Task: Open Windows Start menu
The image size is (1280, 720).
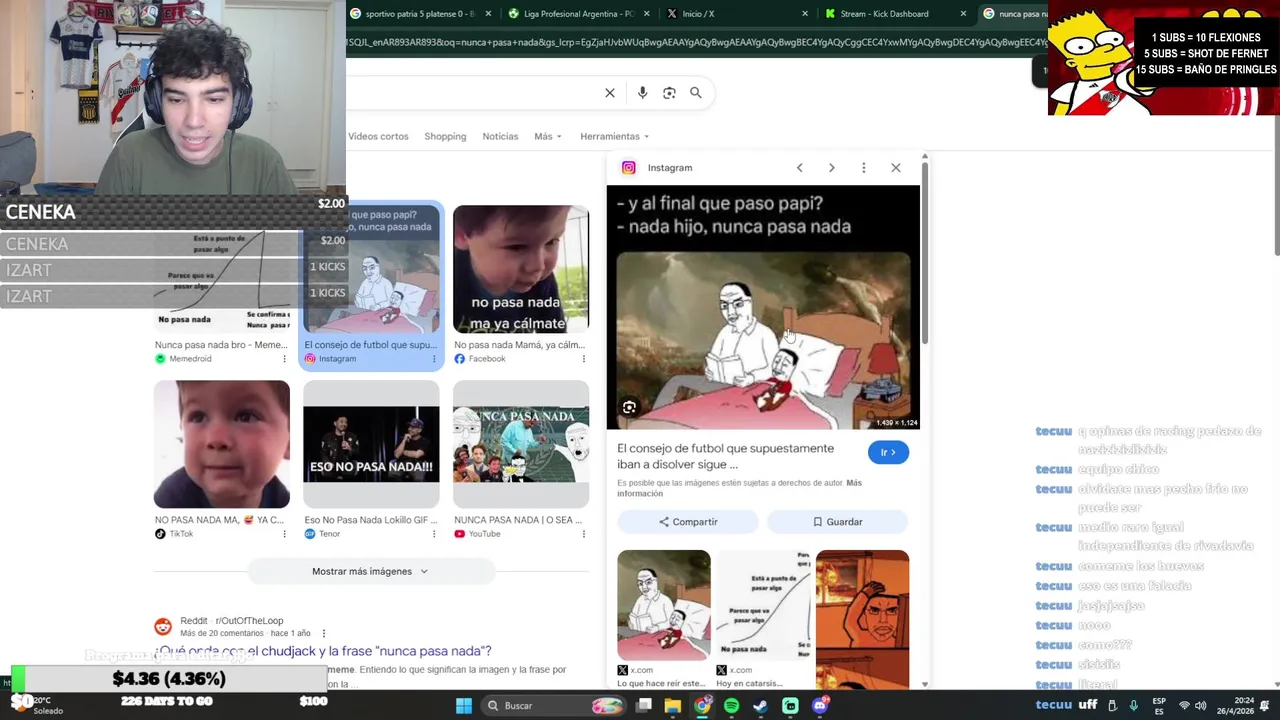Action: (x=464, y=706)
